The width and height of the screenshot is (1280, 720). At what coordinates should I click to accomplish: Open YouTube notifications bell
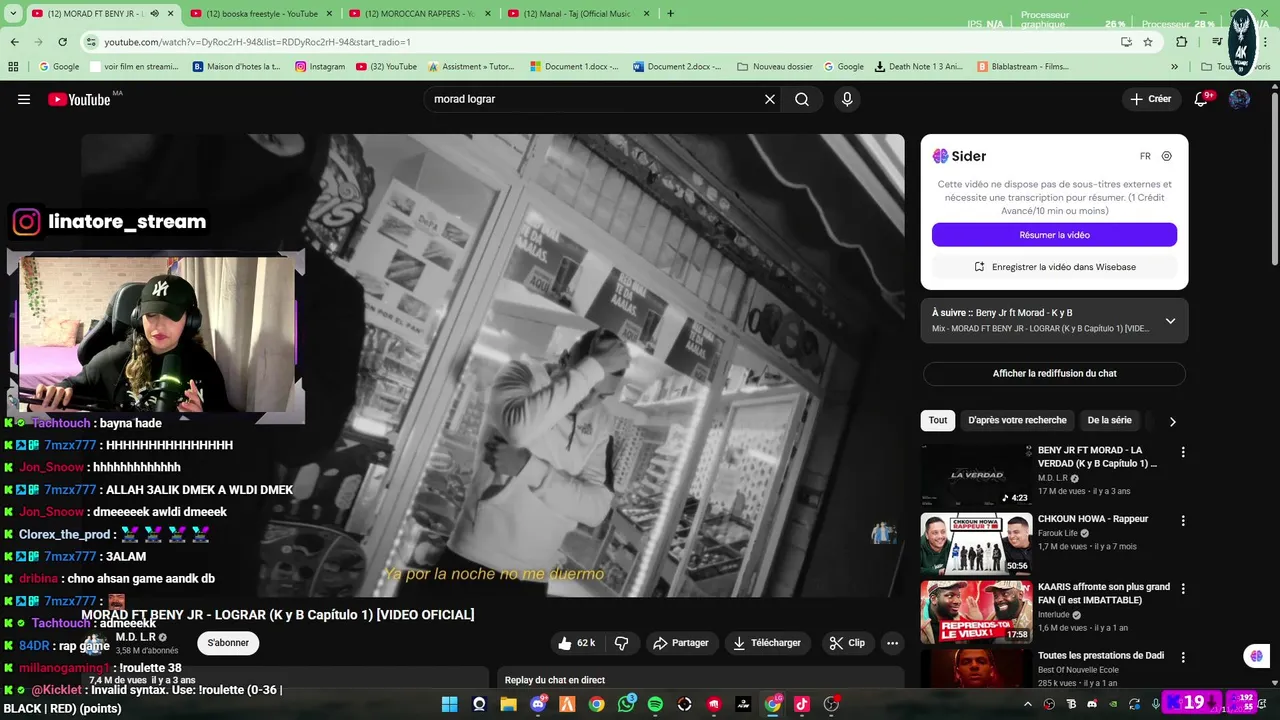(1202, 99)
